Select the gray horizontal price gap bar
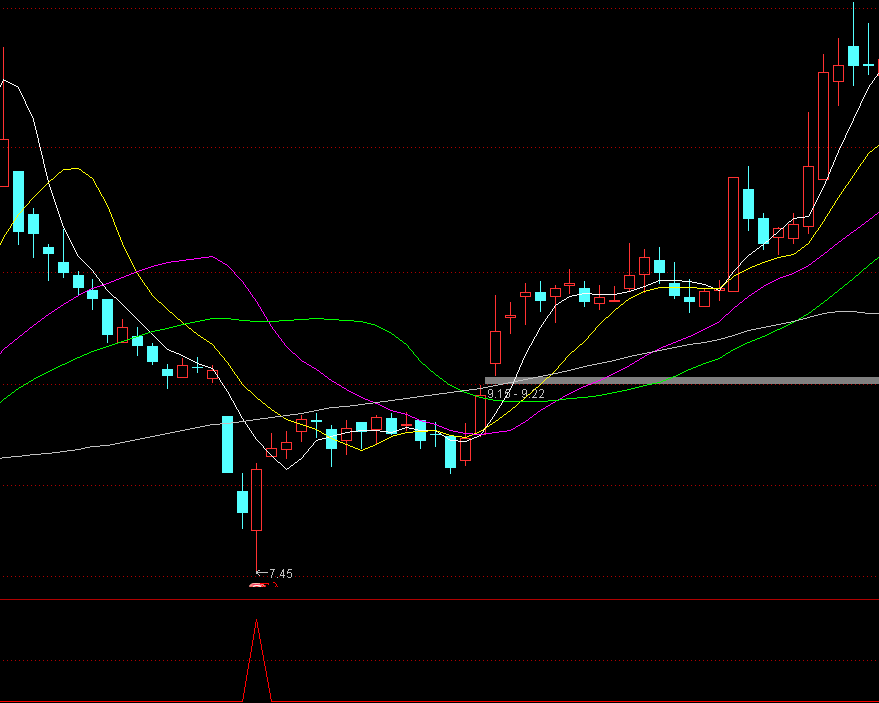This screenshot has height=703, width=879. pyautogui.click(x=680, y=380)
